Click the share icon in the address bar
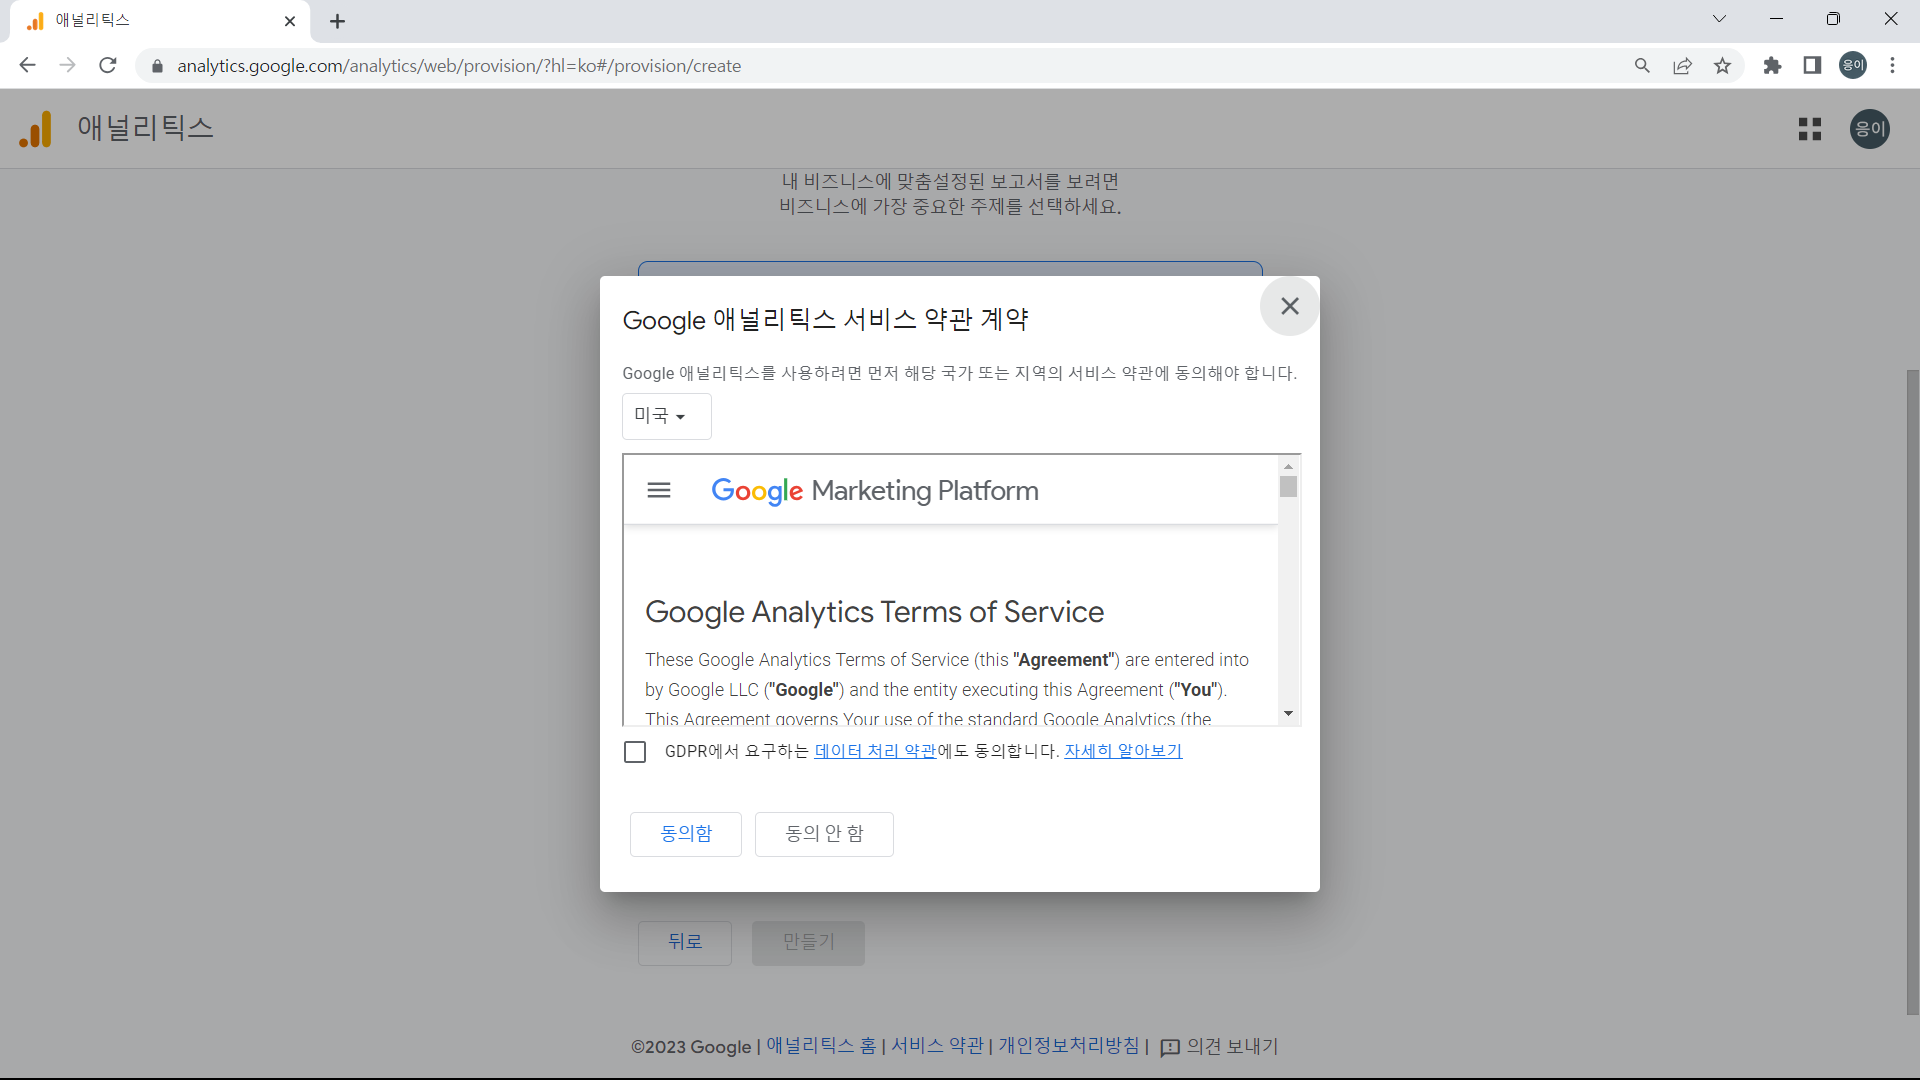Image resolution: width=1920 pixels, height=1080 pixels. click(x=1682, y=65)
